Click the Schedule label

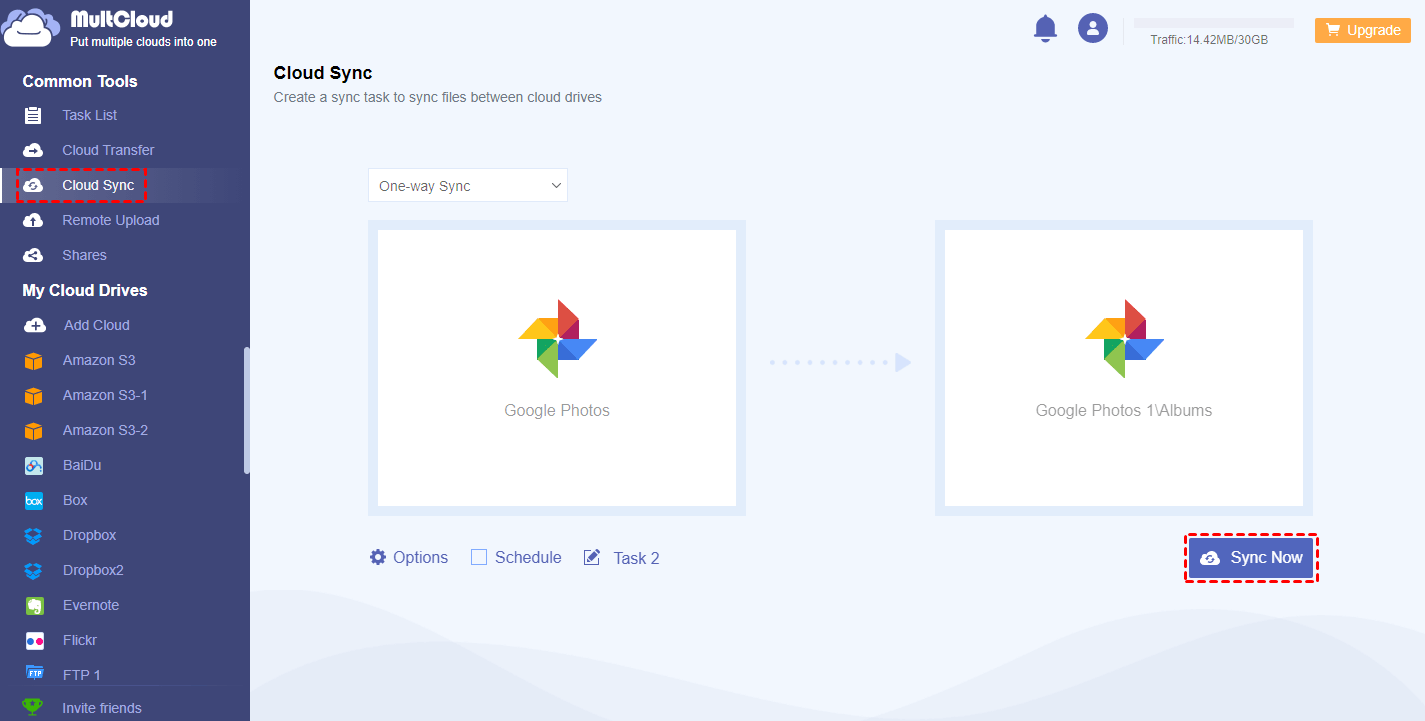(x=528, y=557)
